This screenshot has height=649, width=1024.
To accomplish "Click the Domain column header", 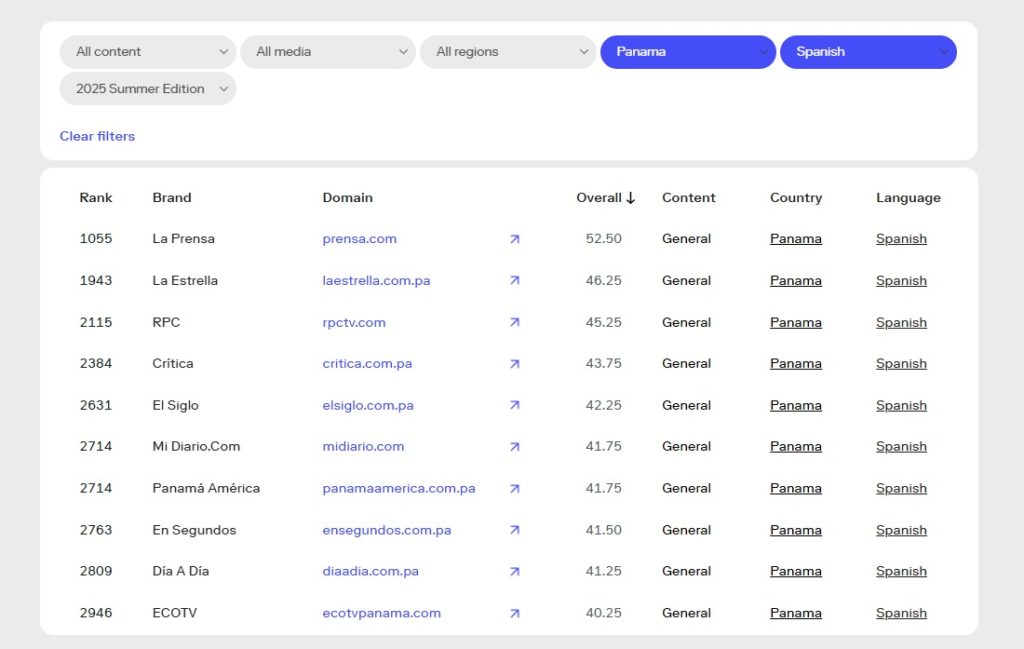I will [347, 198].
